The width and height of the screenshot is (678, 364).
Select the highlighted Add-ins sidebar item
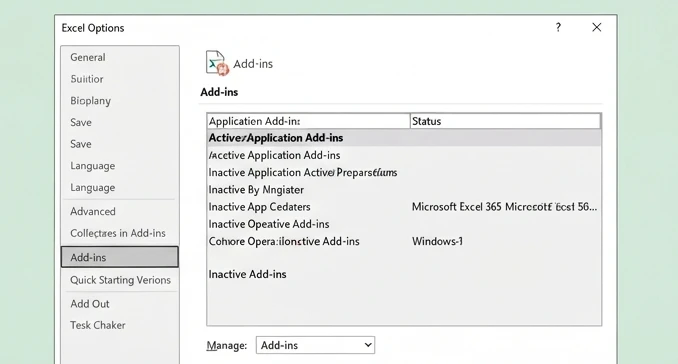coord(120,257)
